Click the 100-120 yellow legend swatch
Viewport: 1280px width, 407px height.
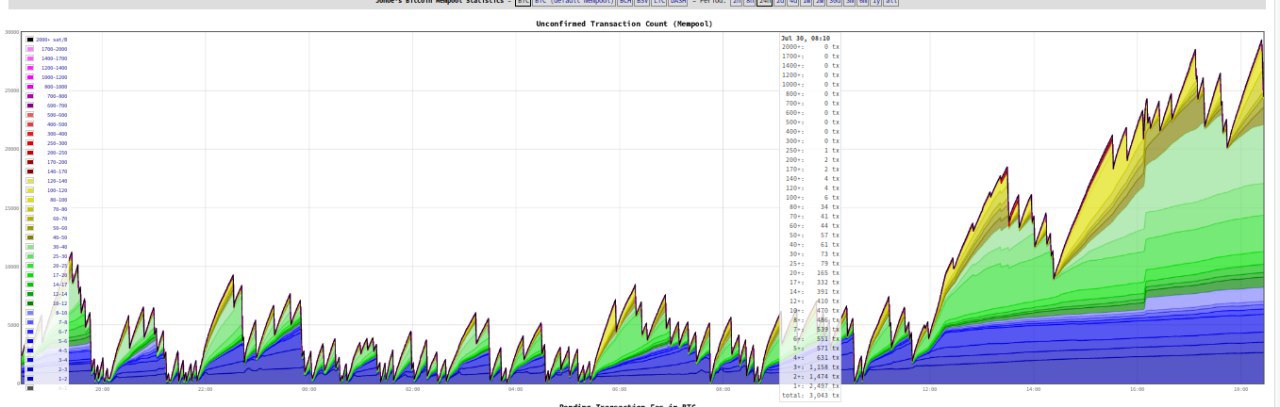(30, 190)
